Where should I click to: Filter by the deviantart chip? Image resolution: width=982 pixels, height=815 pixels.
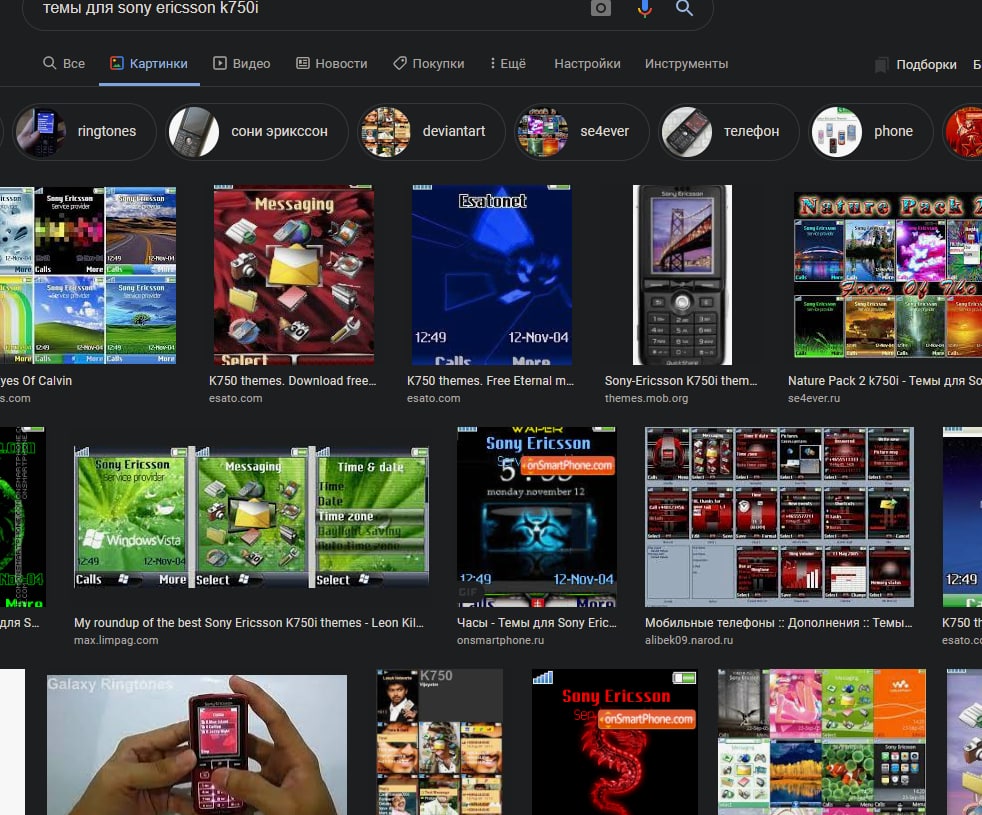click(x=432, y=132)
